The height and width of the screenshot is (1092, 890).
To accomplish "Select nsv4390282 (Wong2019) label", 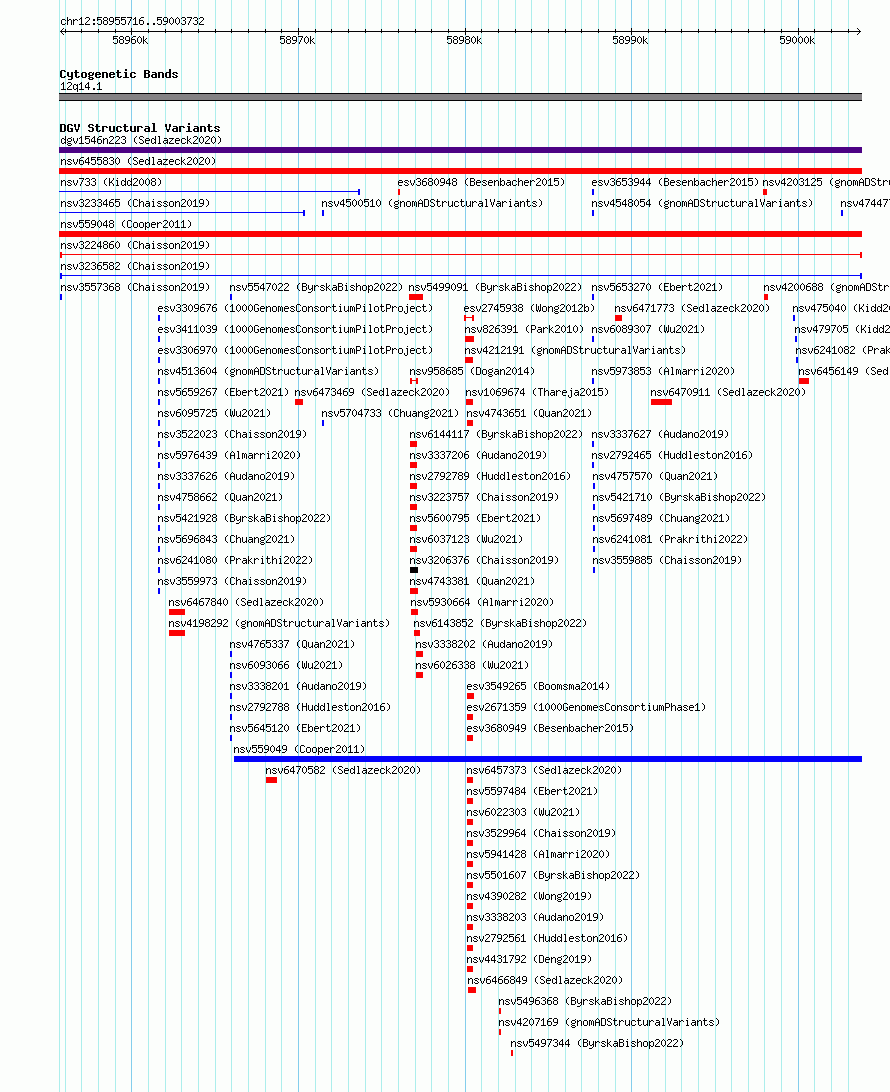I will click(529, 896).
